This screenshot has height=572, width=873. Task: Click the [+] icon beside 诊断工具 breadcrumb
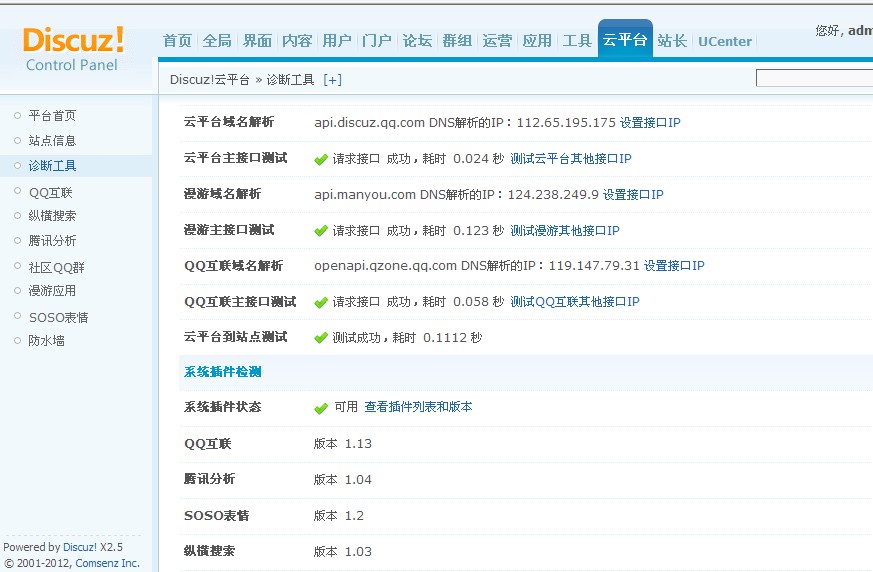(332, 79)
